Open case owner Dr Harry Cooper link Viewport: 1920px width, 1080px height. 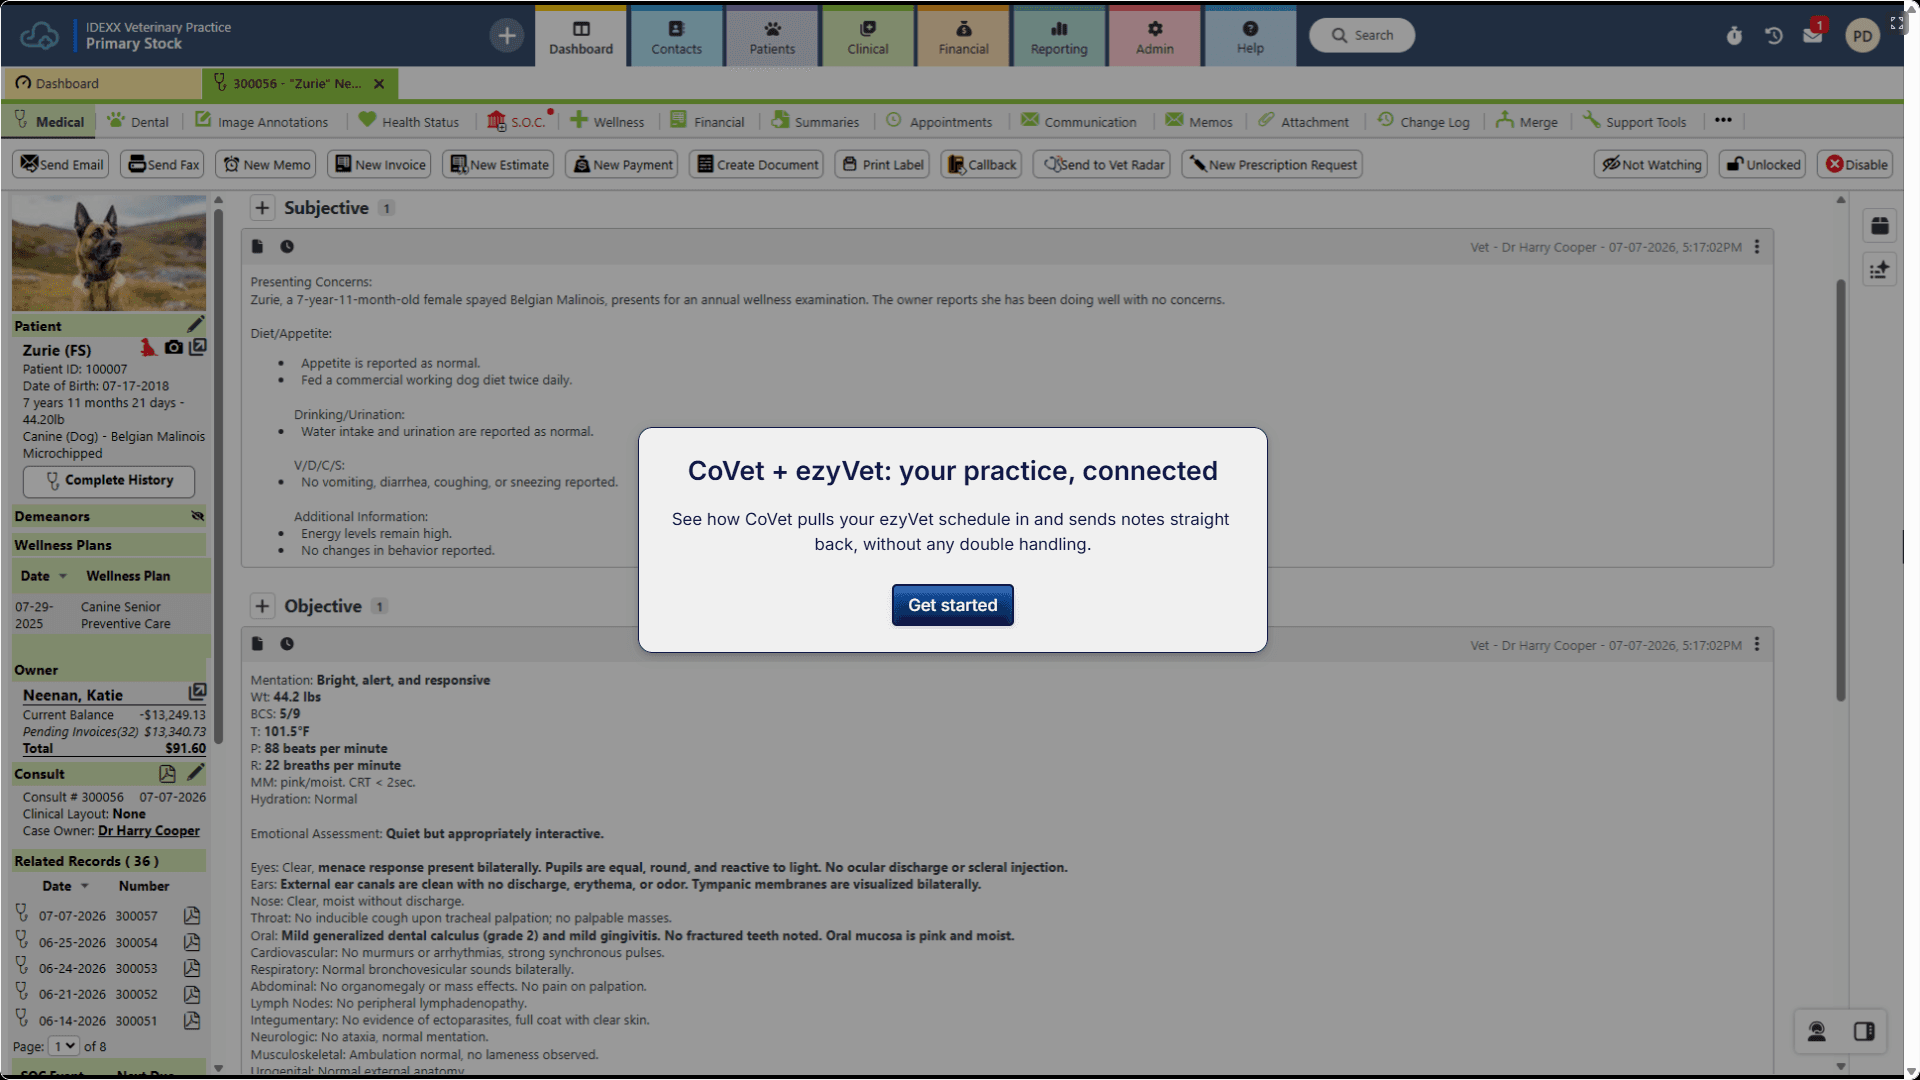(x=149, y=831)
